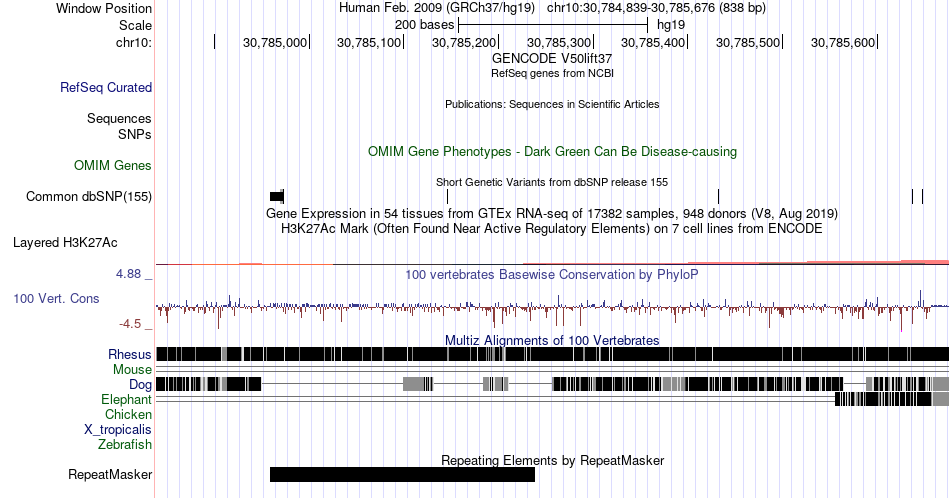Click the RefSeq Curated track label

point(106,87)
